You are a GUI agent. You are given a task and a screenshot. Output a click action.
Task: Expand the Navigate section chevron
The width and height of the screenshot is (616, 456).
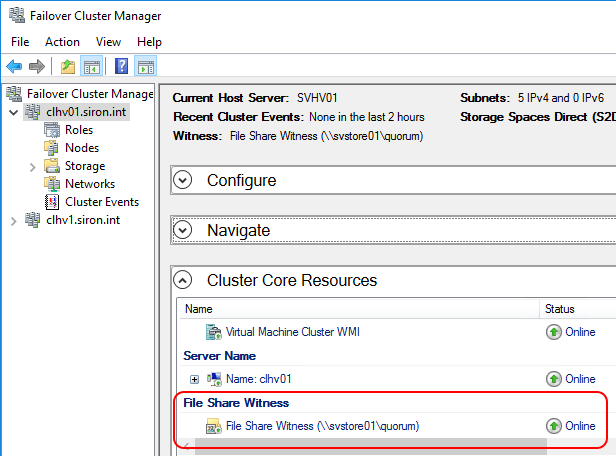coord(183,230)
